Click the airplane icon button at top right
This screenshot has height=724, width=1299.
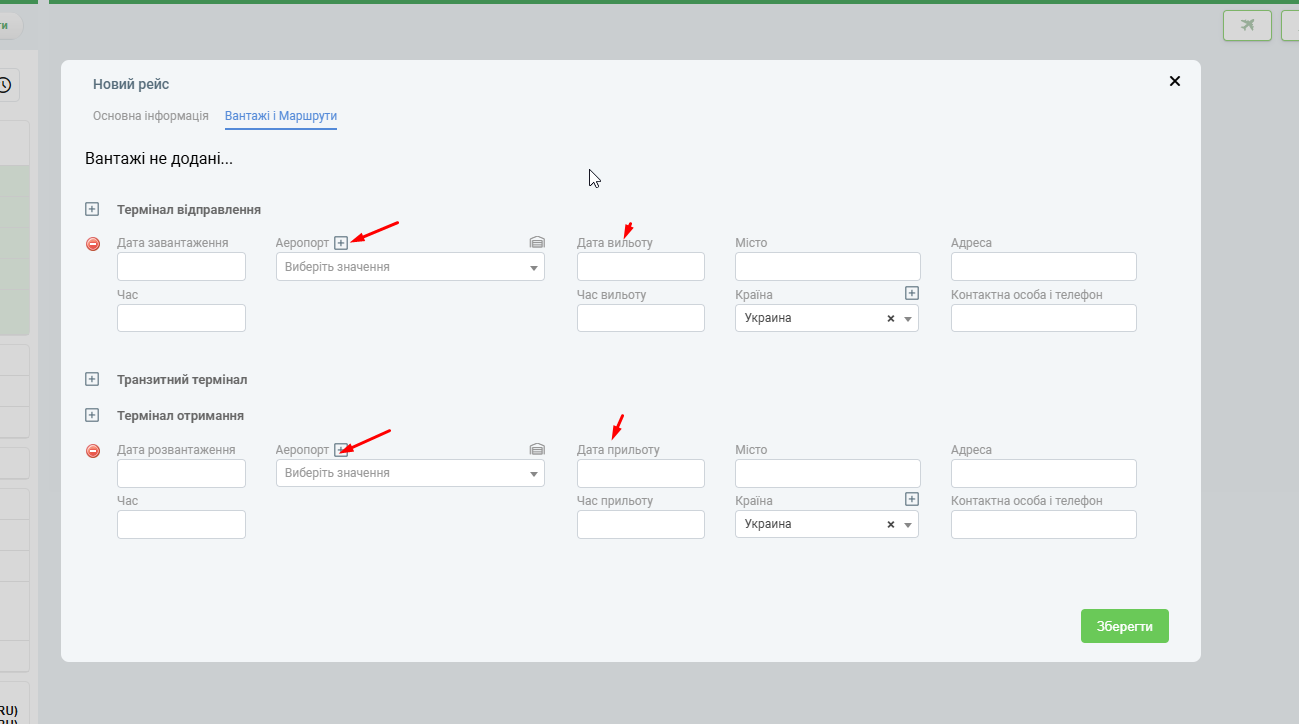pos(1247,25)
